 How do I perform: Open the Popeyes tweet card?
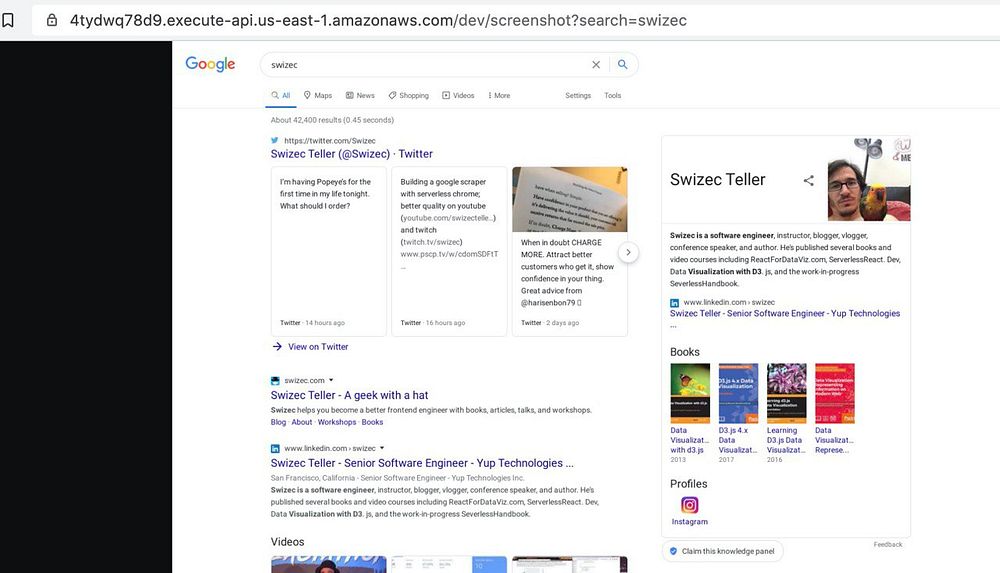[x=328, y=251]
